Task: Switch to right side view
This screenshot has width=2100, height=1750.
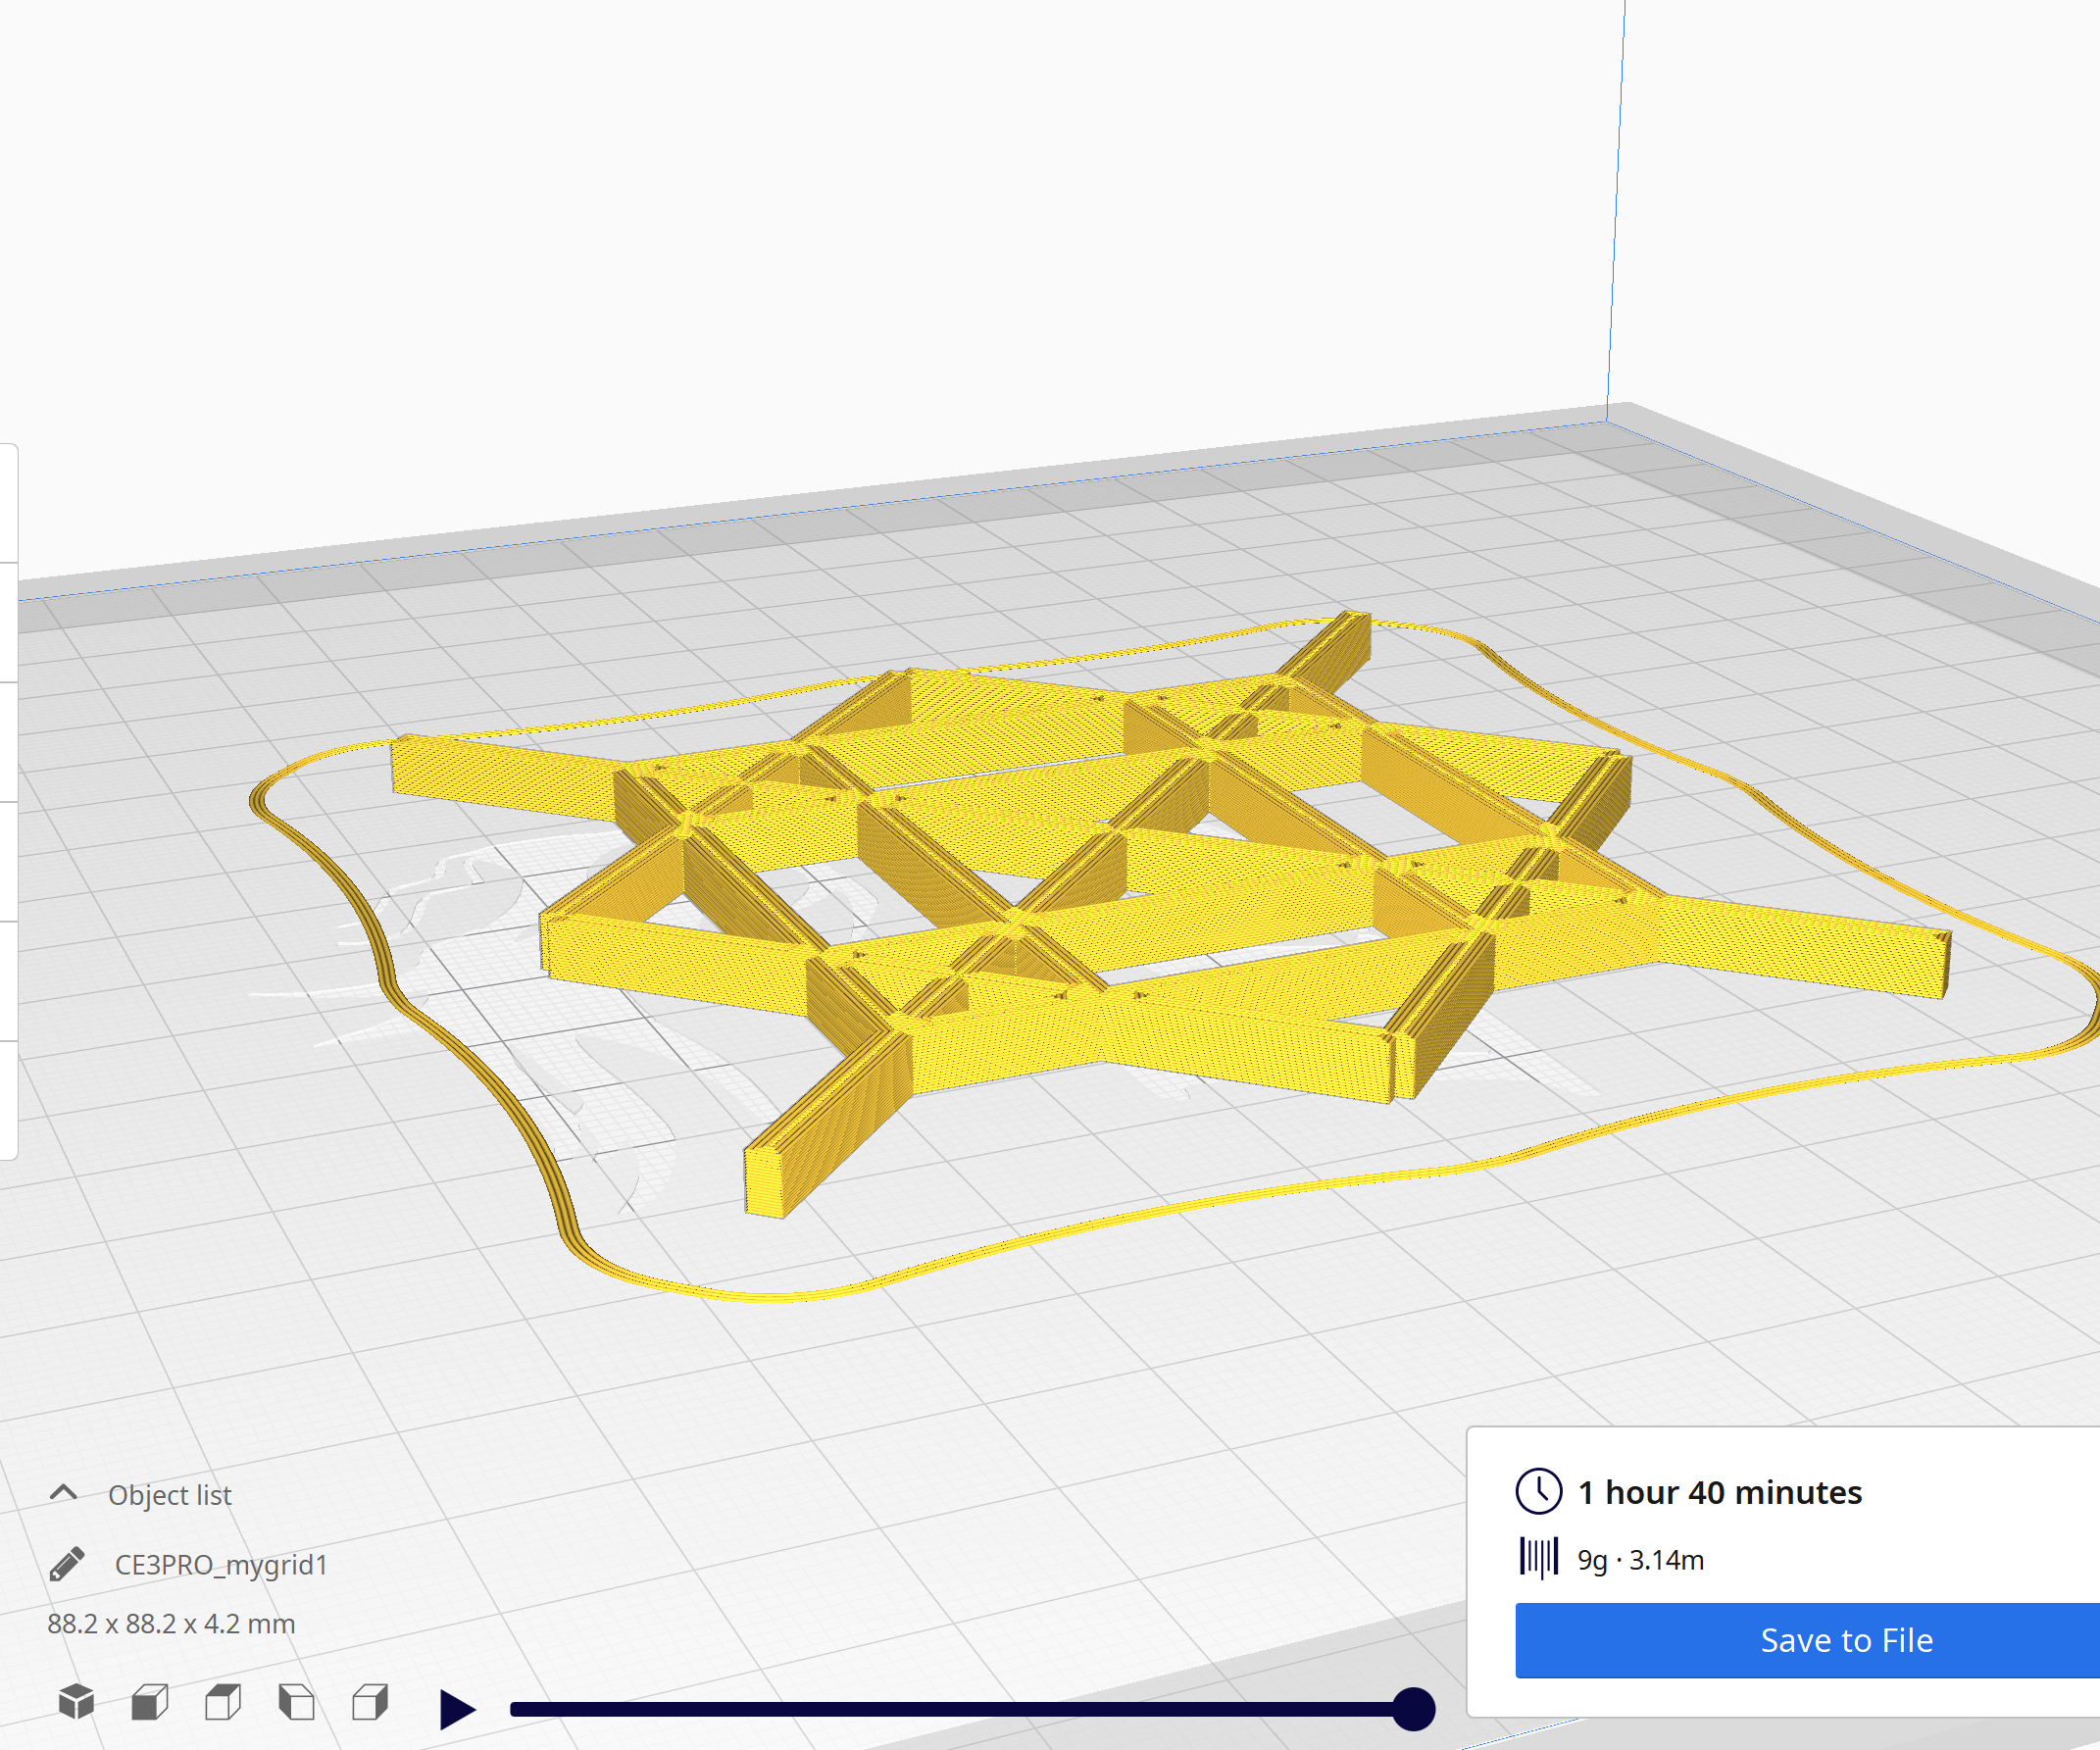Action: [x=369, y=1702]
